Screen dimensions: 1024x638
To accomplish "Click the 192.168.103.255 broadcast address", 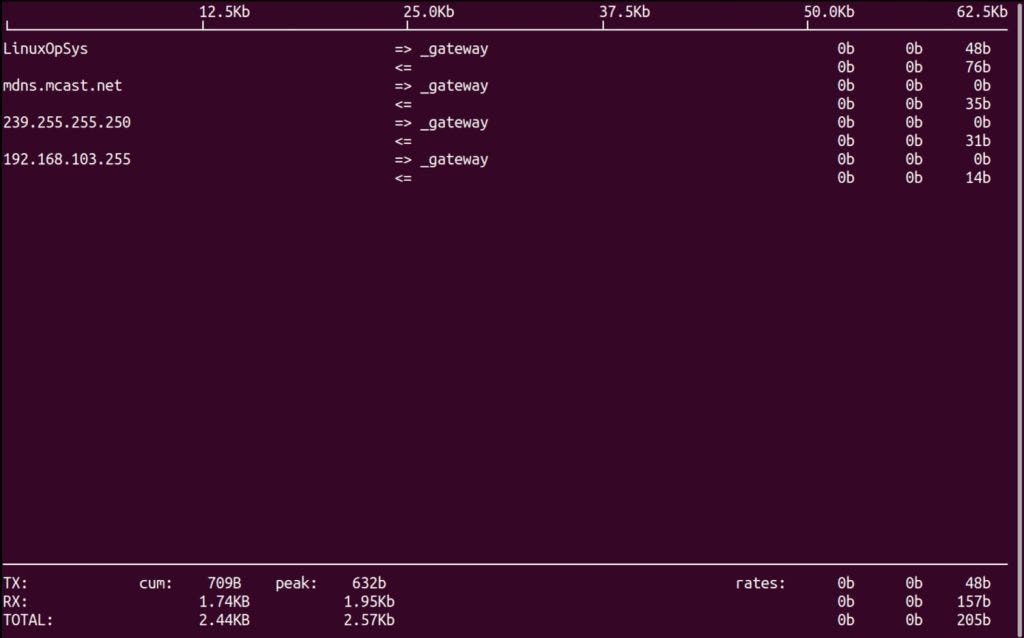I will 66,159.
